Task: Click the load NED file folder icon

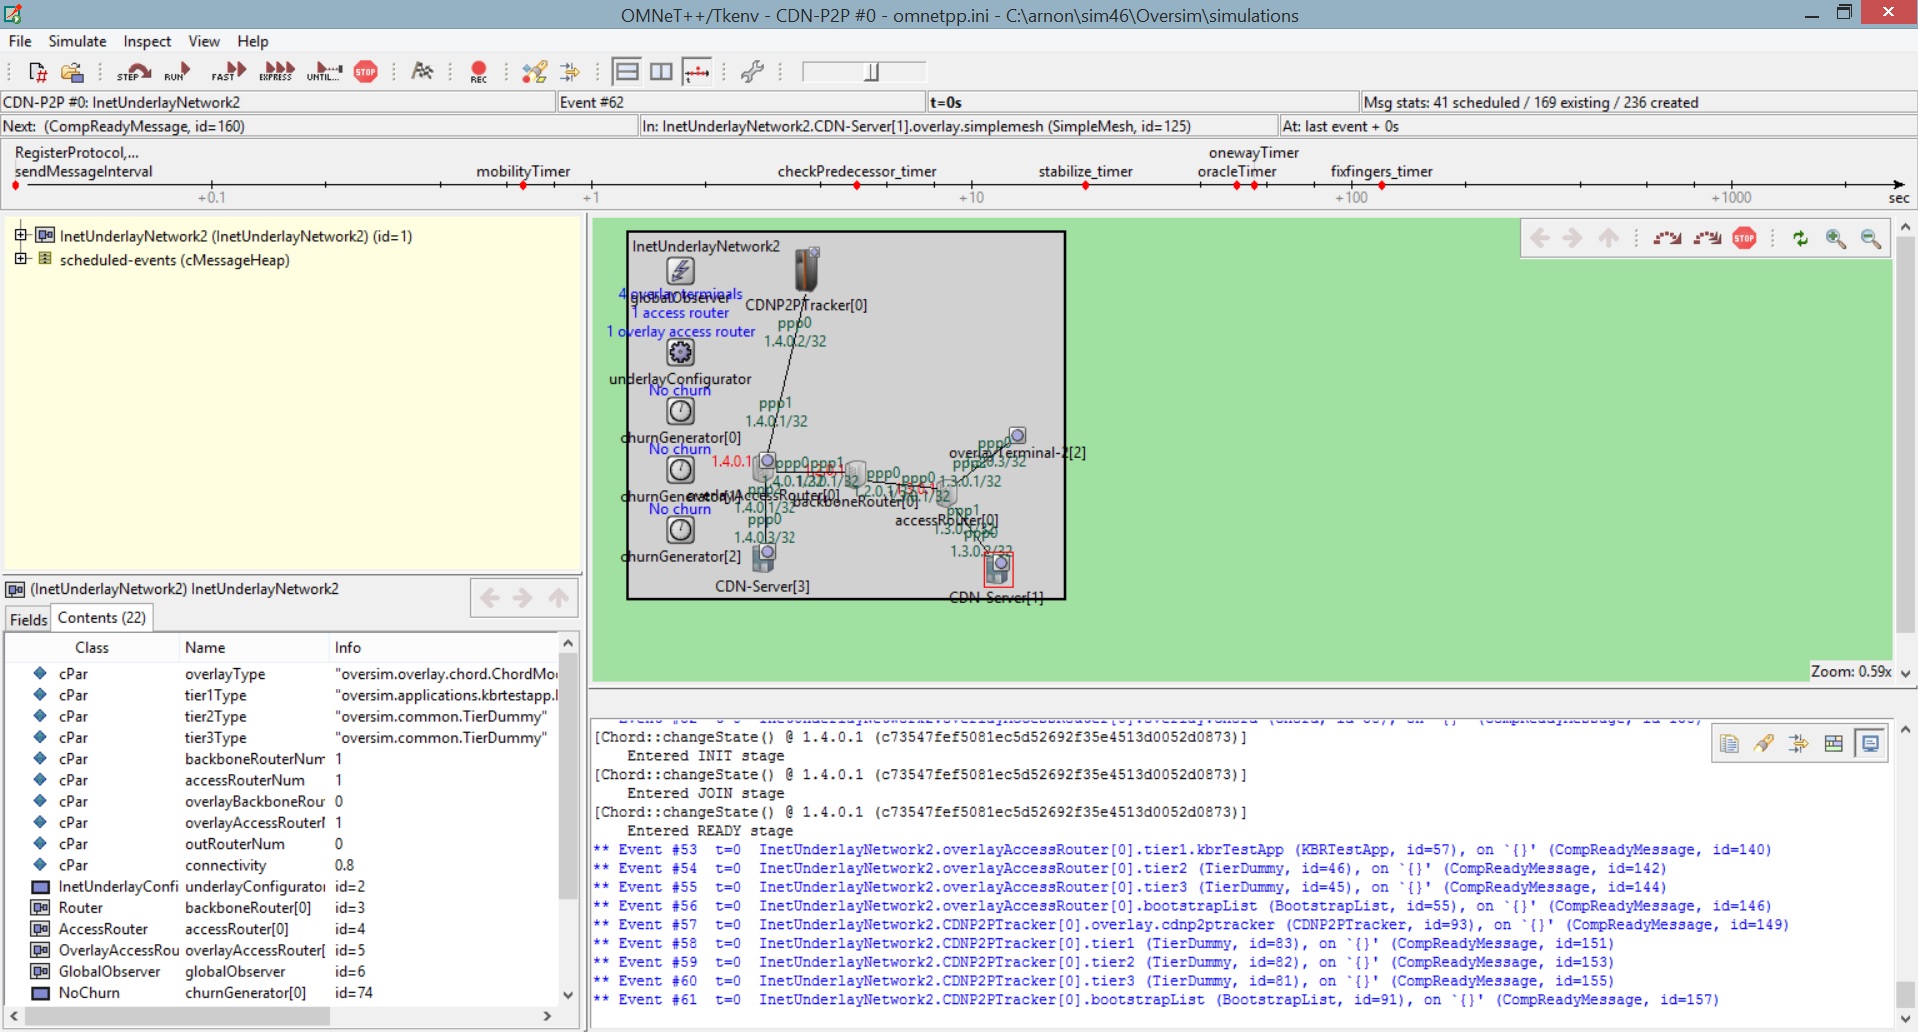Action: (72, 72)
